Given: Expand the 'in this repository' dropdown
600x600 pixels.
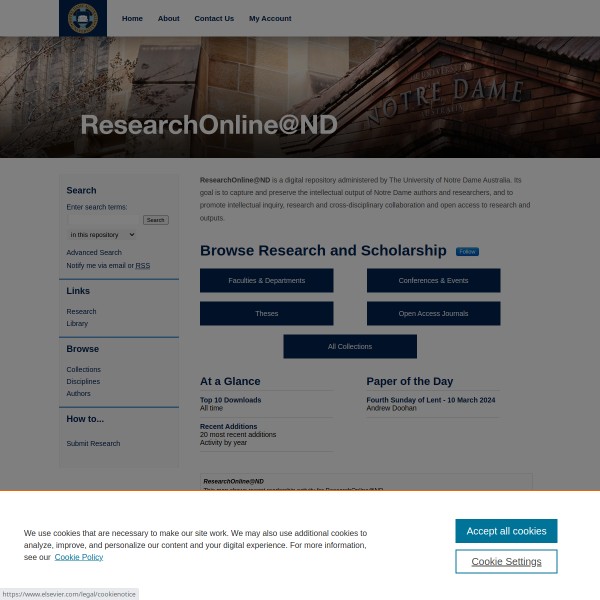Looking at the screenshot, I should pyautogui.click(x=101, y=235).
